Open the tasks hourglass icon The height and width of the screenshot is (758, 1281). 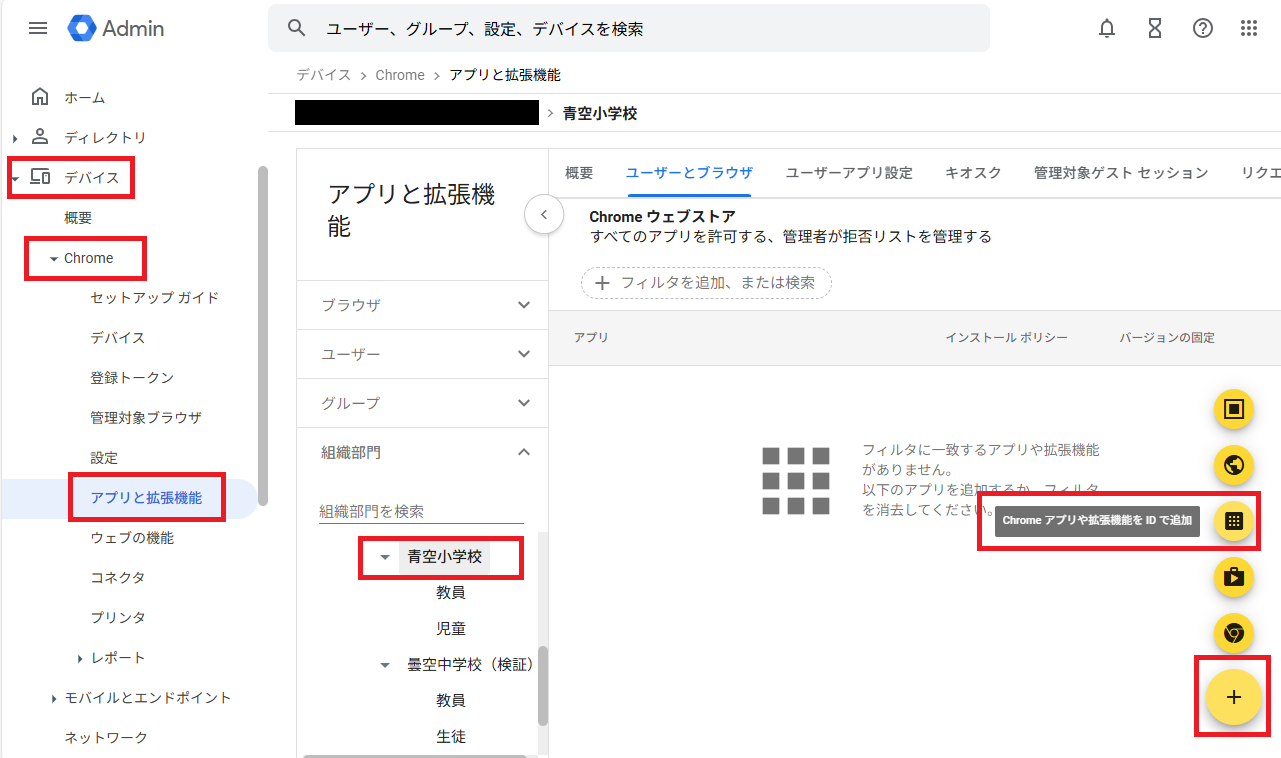click(x=1155, y=28)
